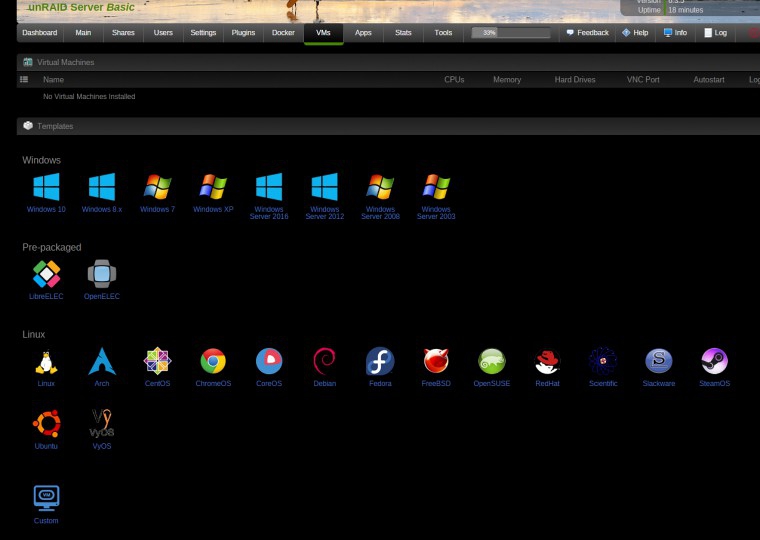
Task: Open the Settings tab
Action: click(203, 32)
